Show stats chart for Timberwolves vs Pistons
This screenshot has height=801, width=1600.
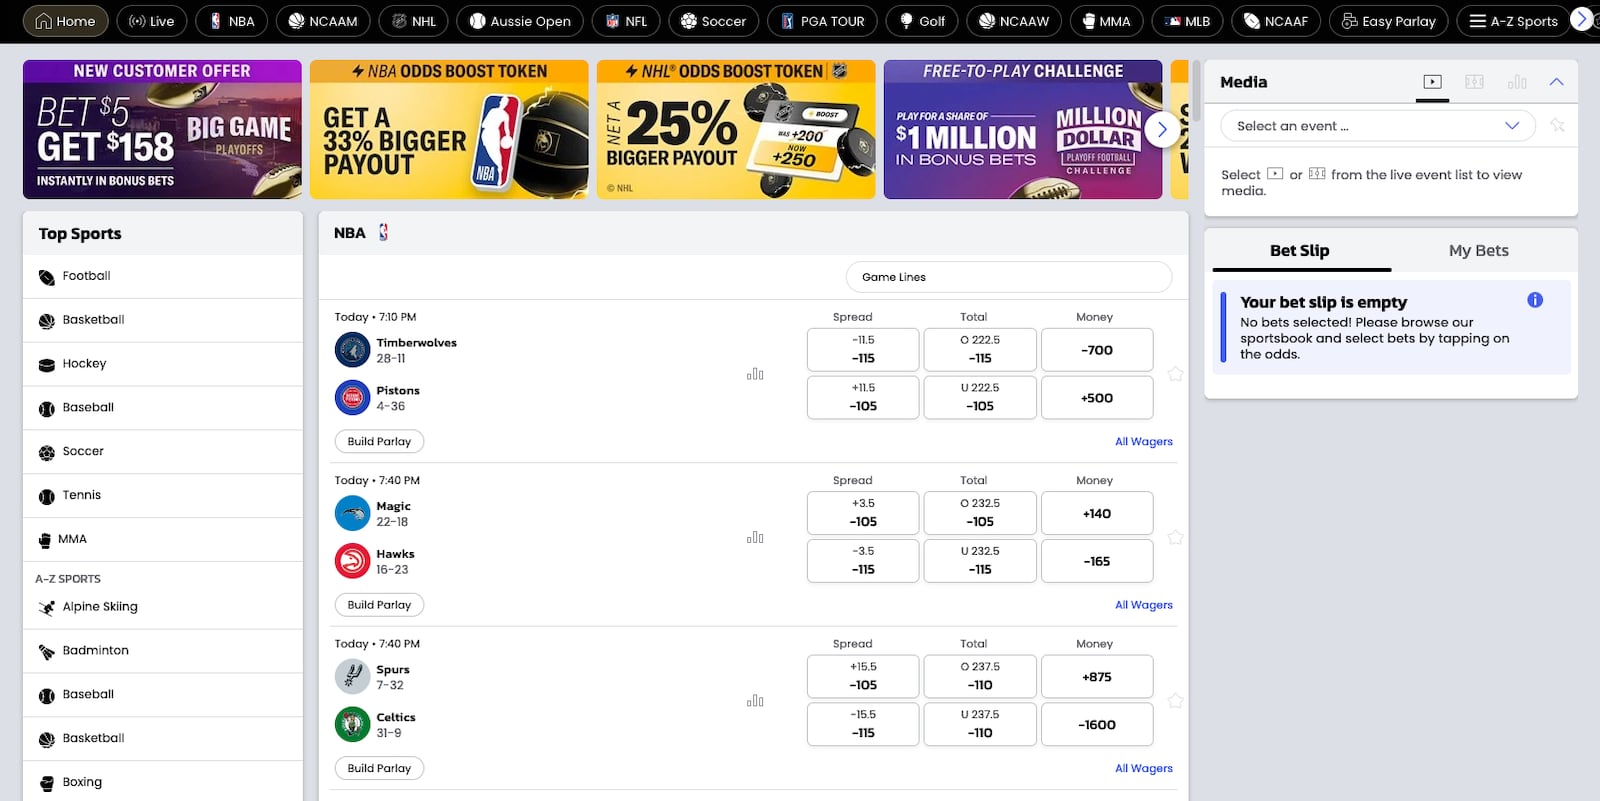[755, 374]
